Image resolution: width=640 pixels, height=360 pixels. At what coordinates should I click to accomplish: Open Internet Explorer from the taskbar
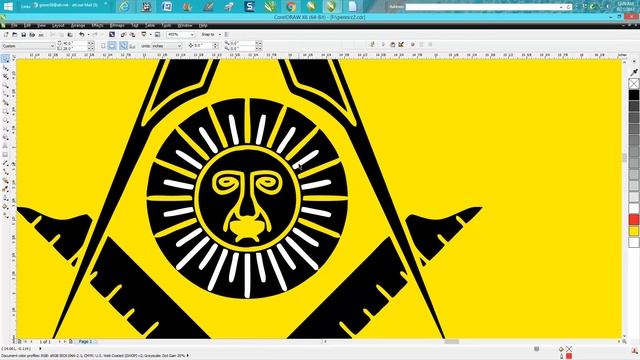[124, 6]
